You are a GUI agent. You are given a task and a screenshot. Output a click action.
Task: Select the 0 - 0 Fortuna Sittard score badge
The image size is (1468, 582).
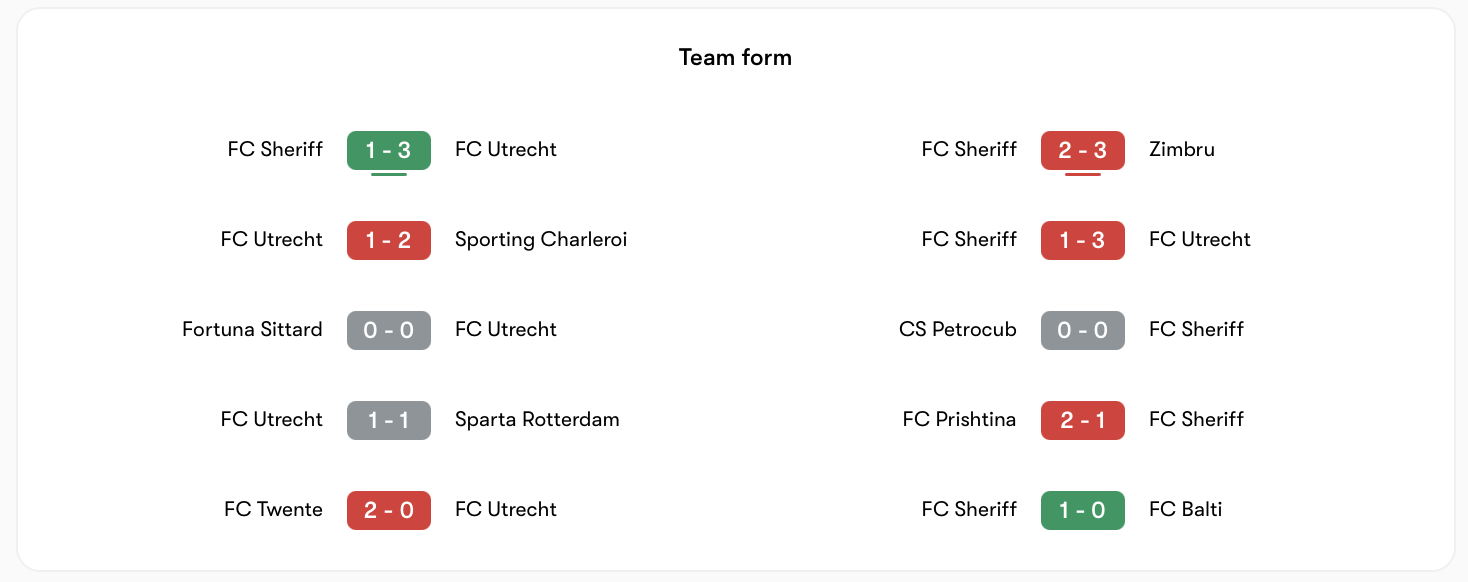point(389,330)
